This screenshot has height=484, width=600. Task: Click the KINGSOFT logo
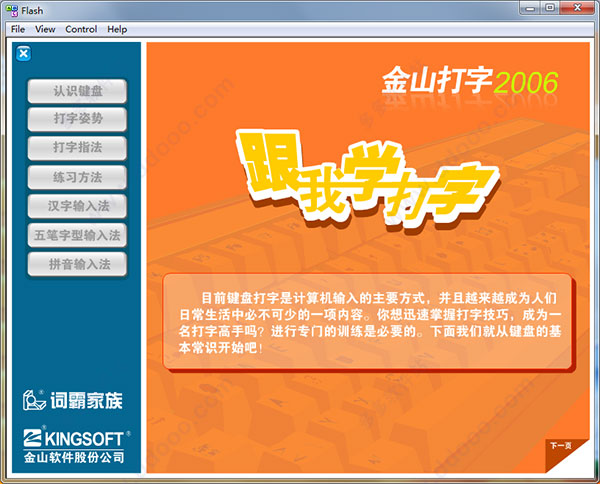tap(76, 437)
